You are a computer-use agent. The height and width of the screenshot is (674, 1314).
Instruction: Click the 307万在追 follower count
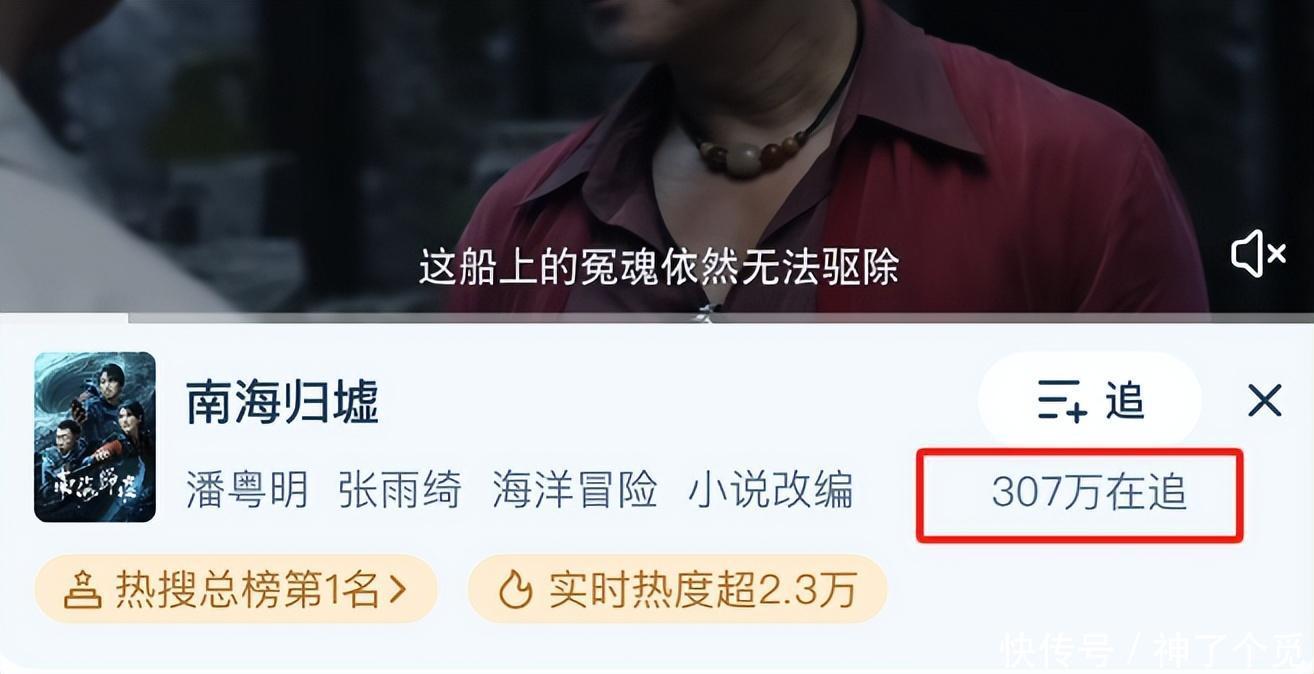(1089, 492)
